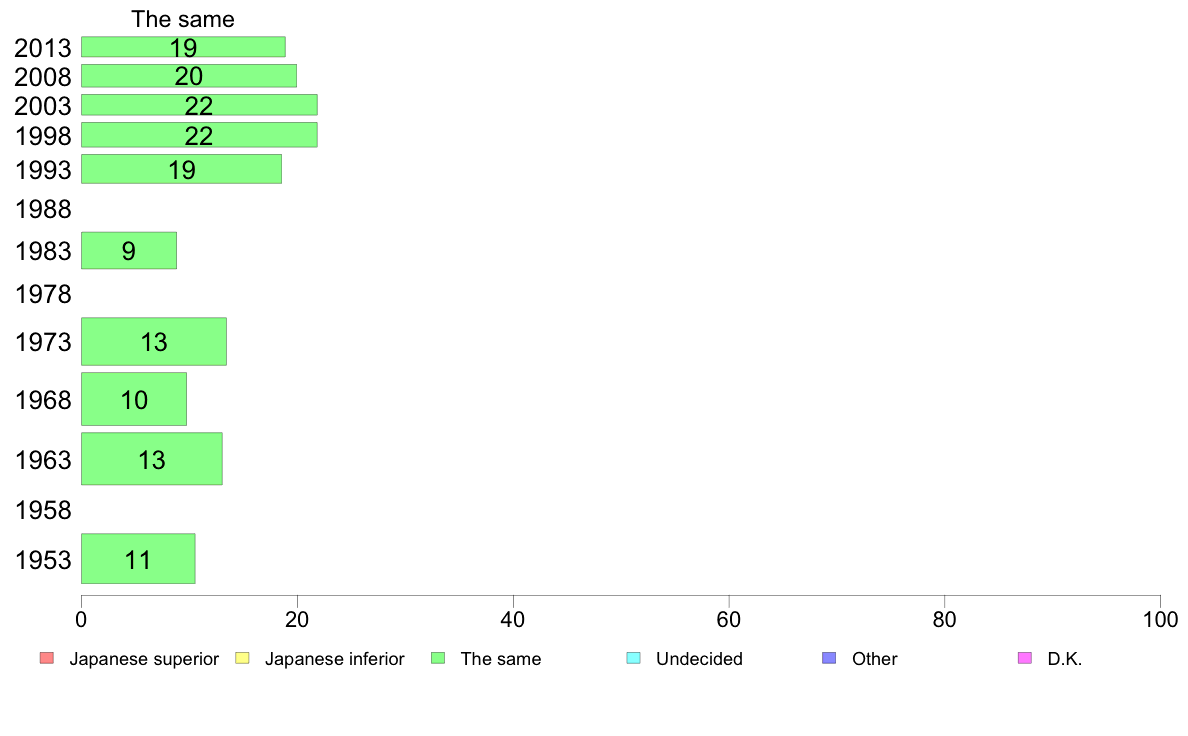This screenshot has height=736, width=1188.
Task: Select the 1968 bar showing 10
Action: (x=133, y=399)
